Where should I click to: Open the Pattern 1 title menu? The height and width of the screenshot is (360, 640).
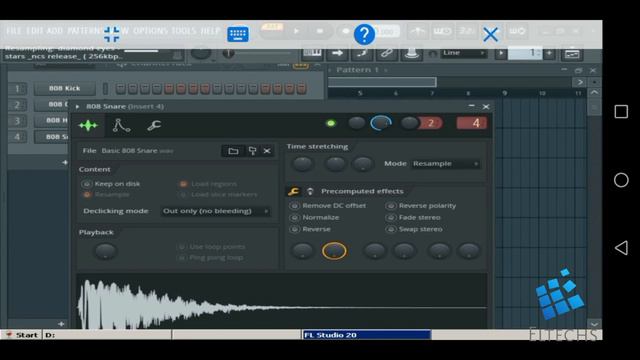point(358,70)
